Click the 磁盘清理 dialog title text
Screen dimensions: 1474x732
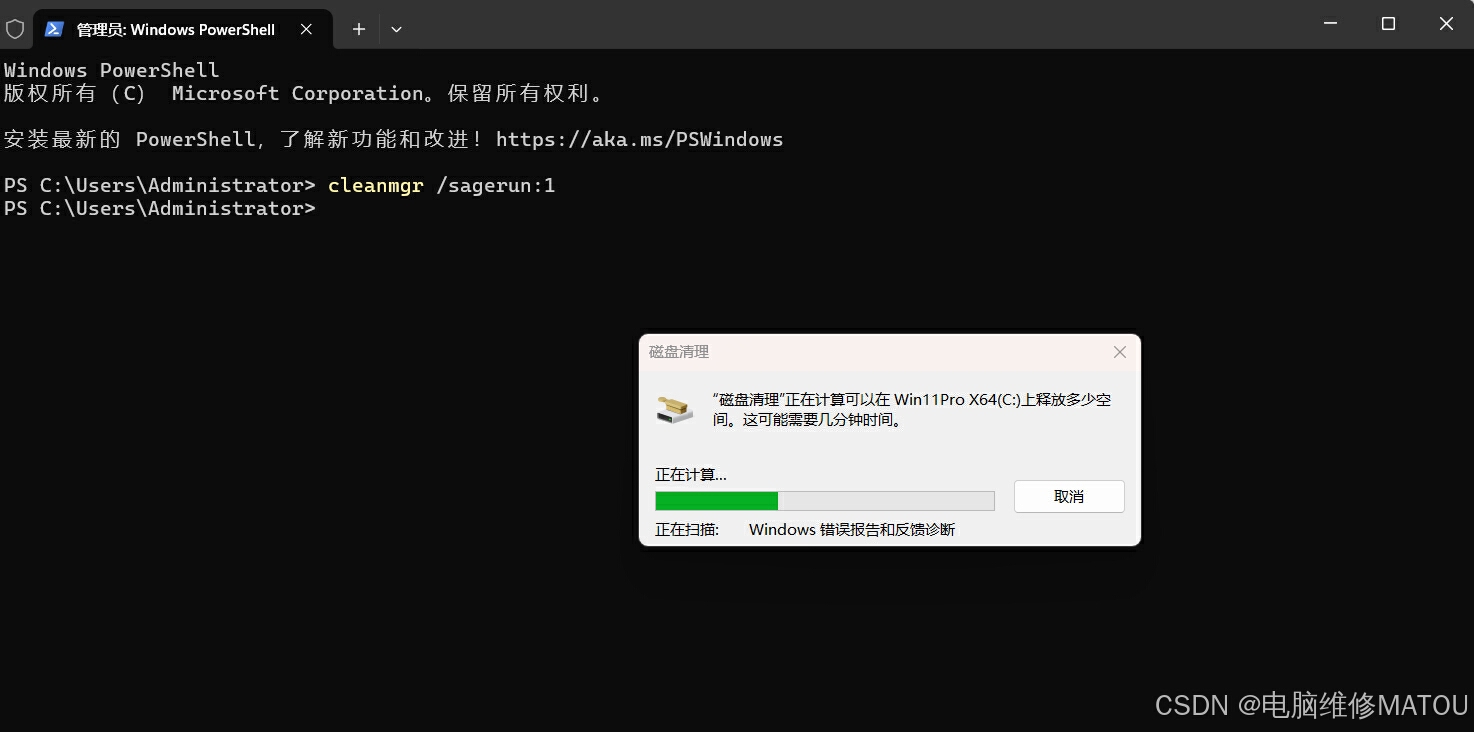pos(679,352)
